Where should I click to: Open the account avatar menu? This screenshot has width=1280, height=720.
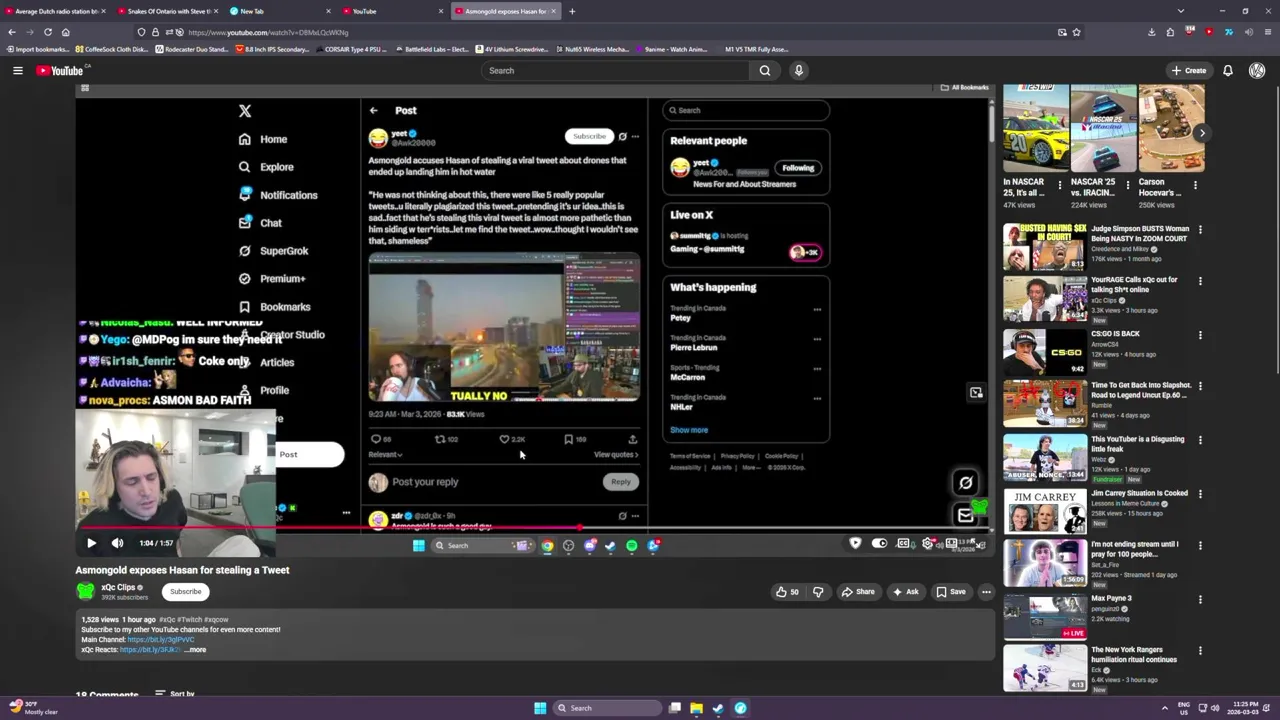click(x=1257, y=70)
